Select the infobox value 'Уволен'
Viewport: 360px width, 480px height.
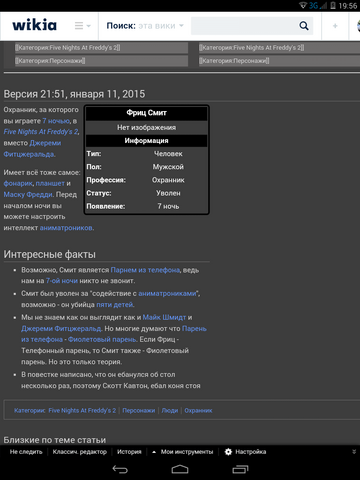[168, 193]
